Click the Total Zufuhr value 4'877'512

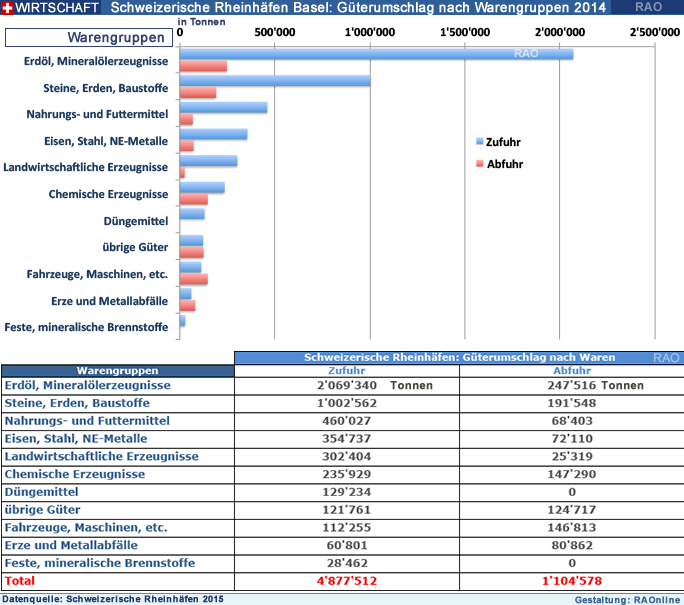point(346,581)
